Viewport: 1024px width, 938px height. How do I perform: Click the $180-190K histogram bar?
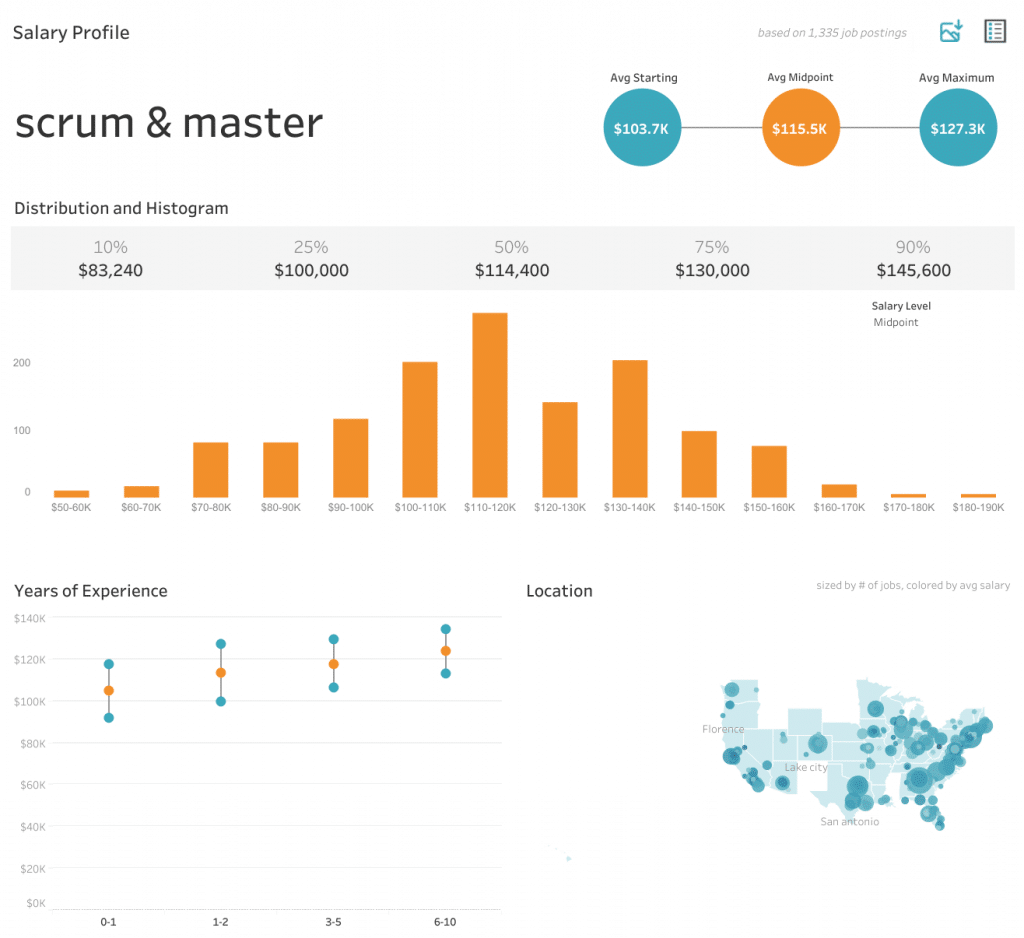tap(978, 496)
